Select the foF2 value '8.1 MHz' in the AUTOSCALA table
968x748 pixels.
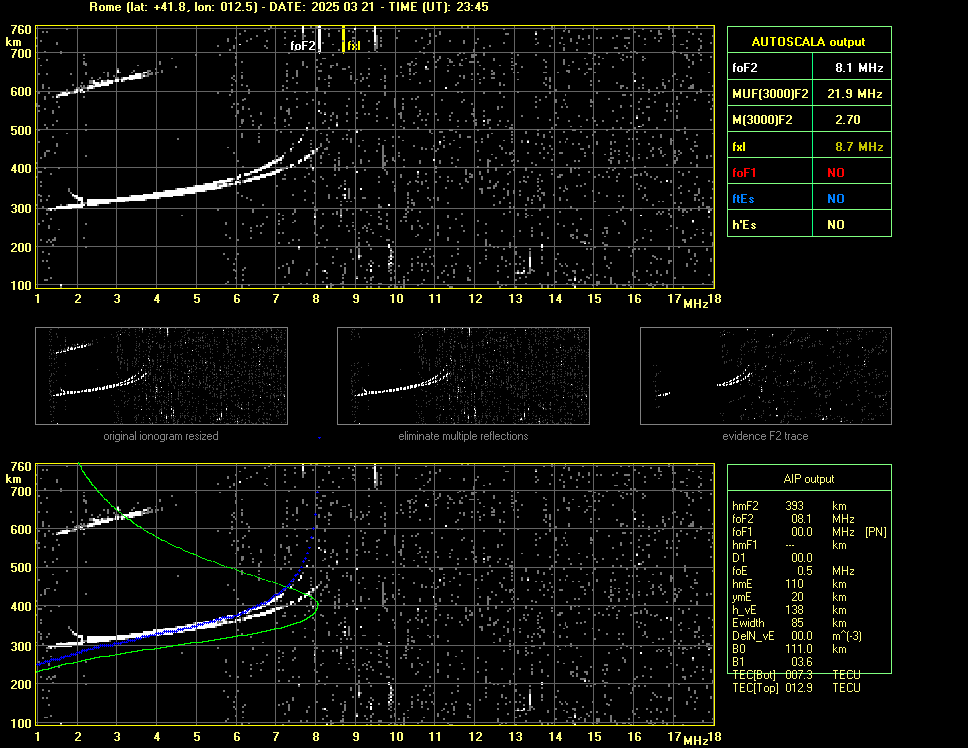click(859, 68)
